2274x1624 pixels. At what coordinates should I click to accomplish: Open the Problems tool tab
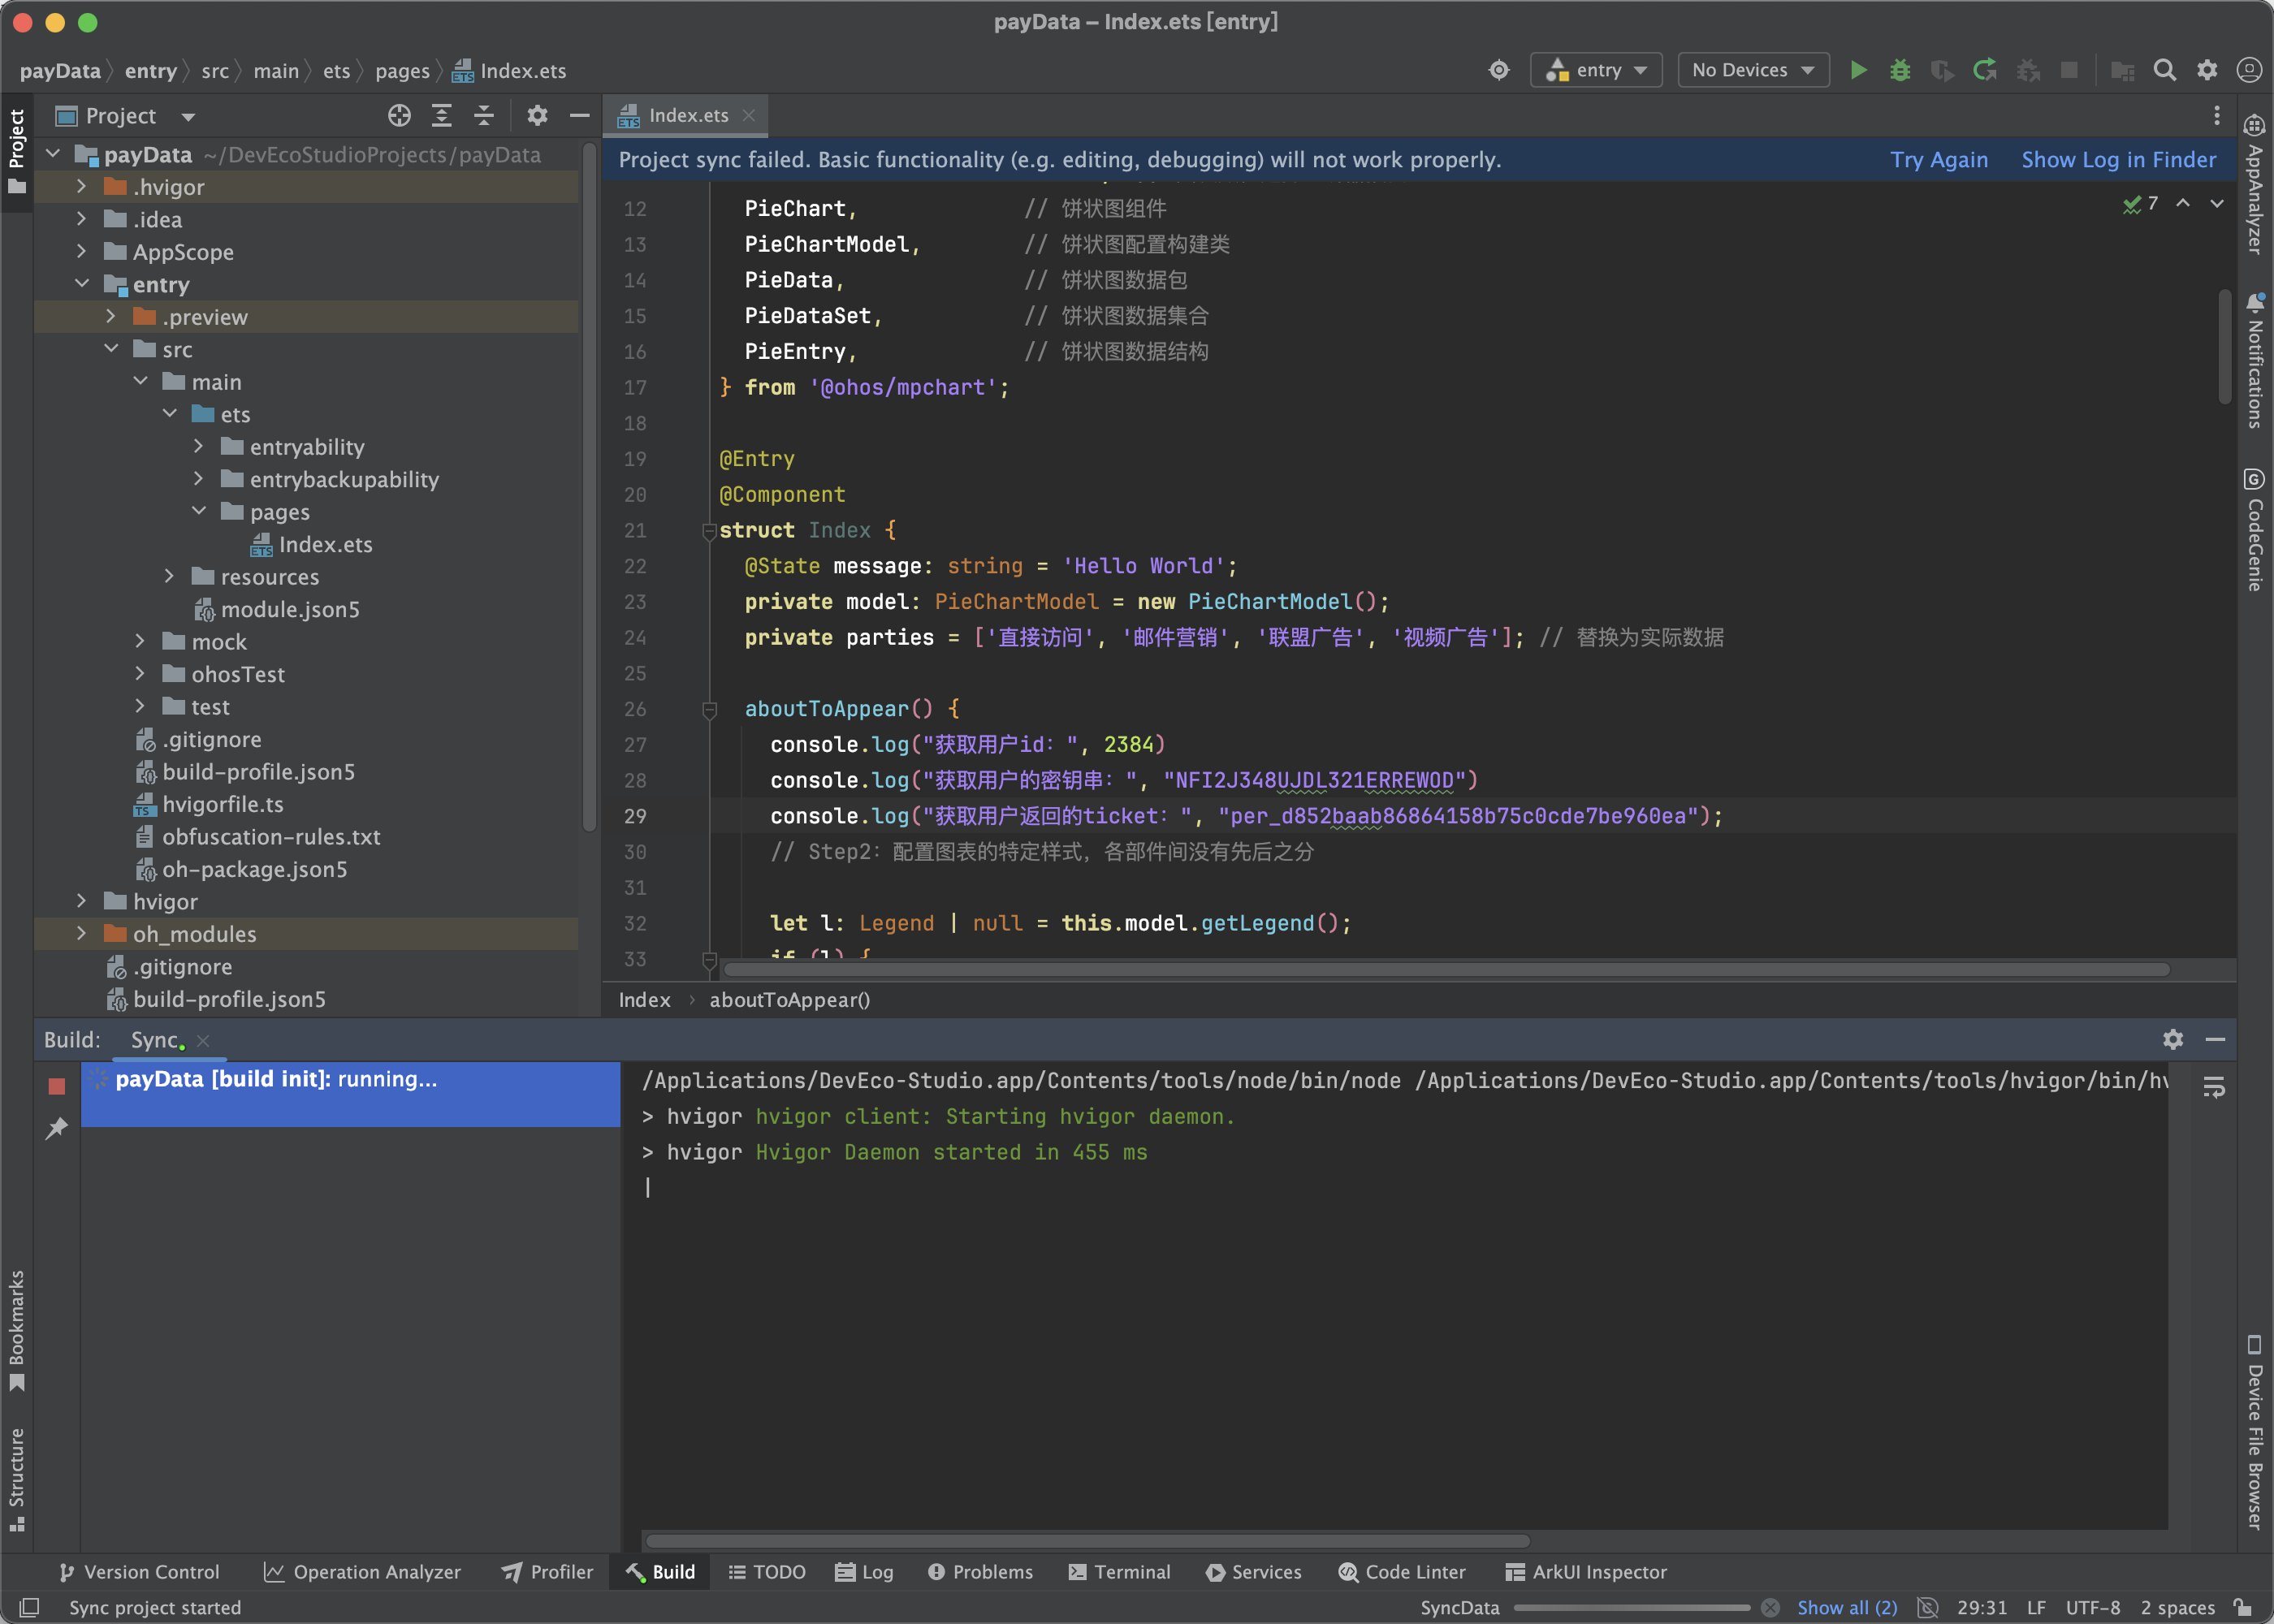(980, 1572)
